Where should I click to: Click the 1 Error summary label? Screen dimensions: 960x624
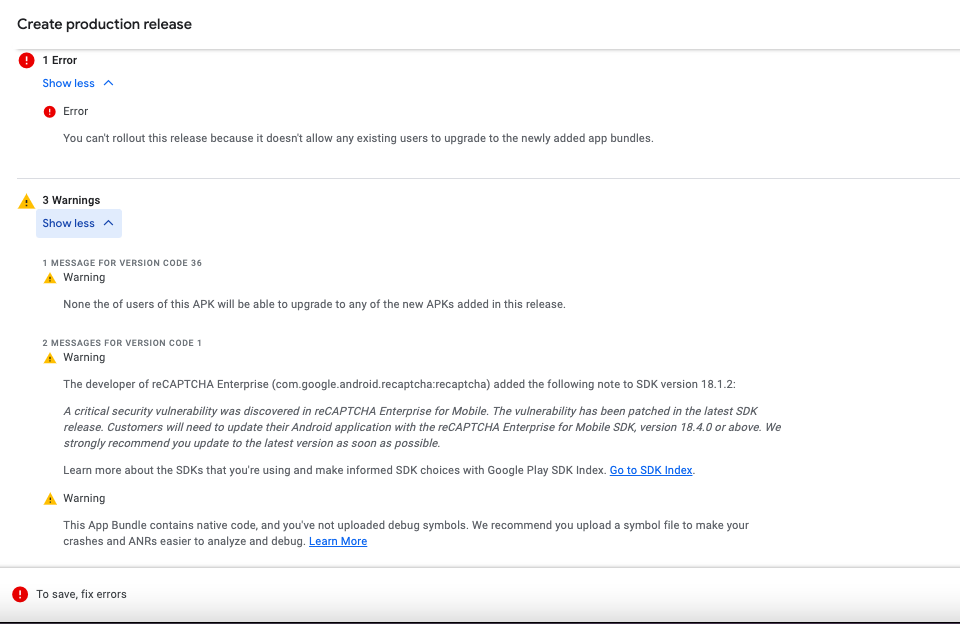[60, 60]
